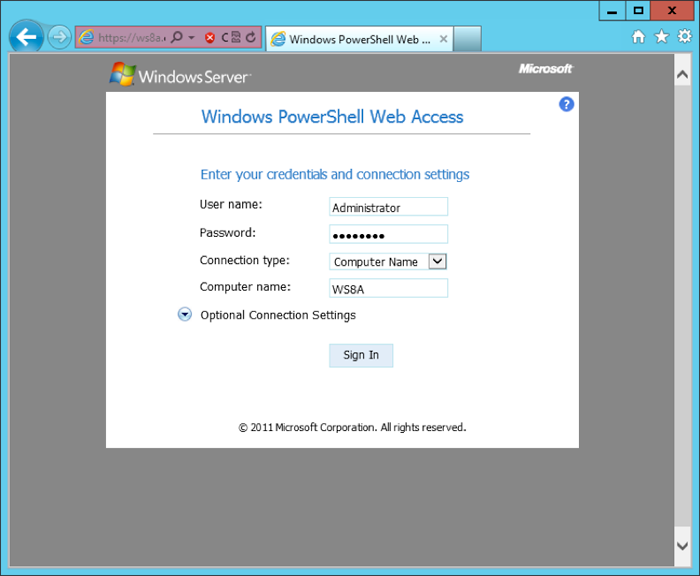This screenshot has width=700, height=576.
Task: Click the Home icon in browser toolbar
Action: [638, 37]
